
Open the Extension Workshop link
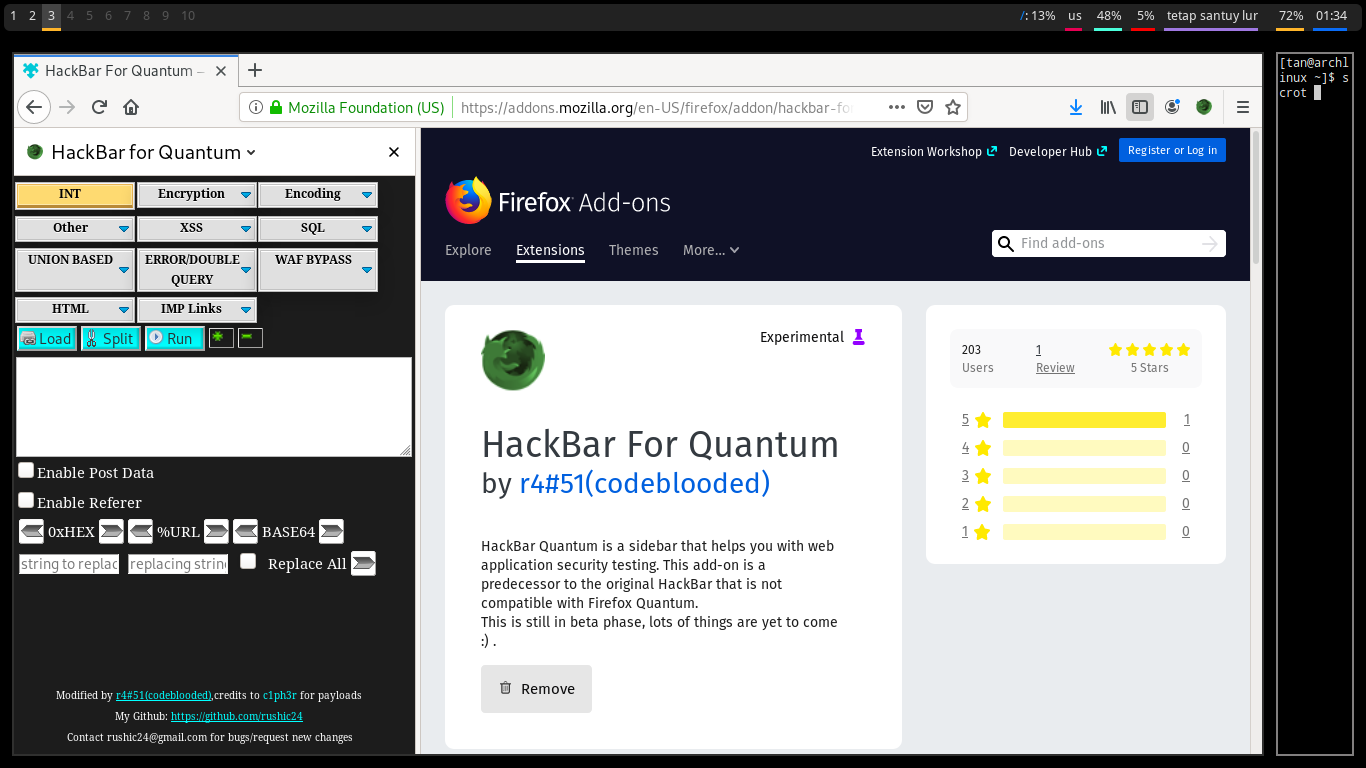pyautogui.click(x=934, y=151)
